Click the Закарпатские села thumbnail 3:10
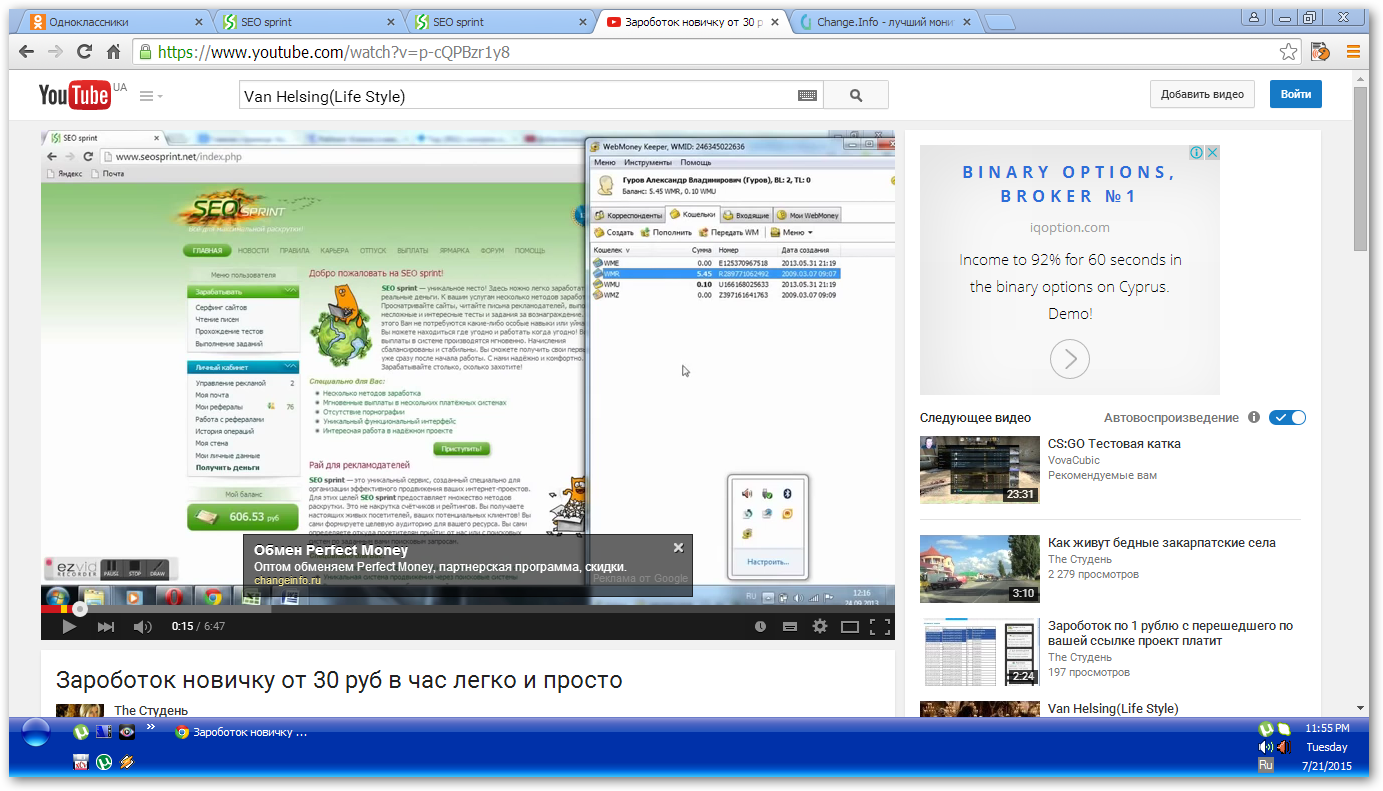 pyautogui.click(x=980, y=569)
